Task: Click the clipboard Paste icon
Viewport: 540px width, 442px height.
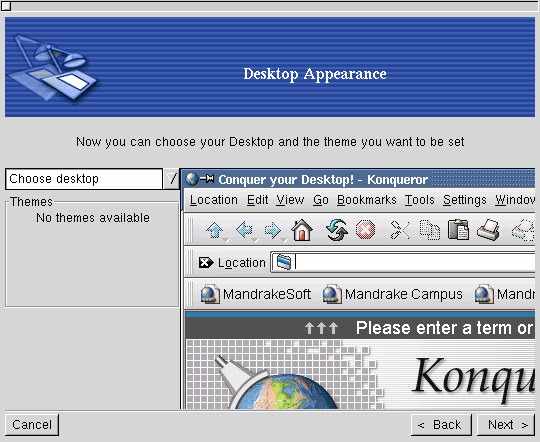Action: coord(458,230)
